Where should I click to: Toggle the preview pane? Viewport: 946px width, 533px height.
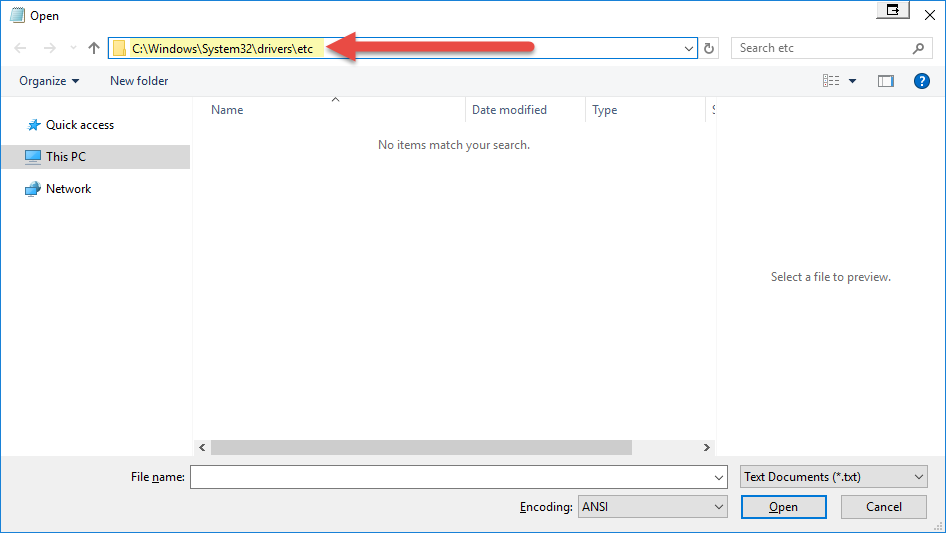pos(886,81)
